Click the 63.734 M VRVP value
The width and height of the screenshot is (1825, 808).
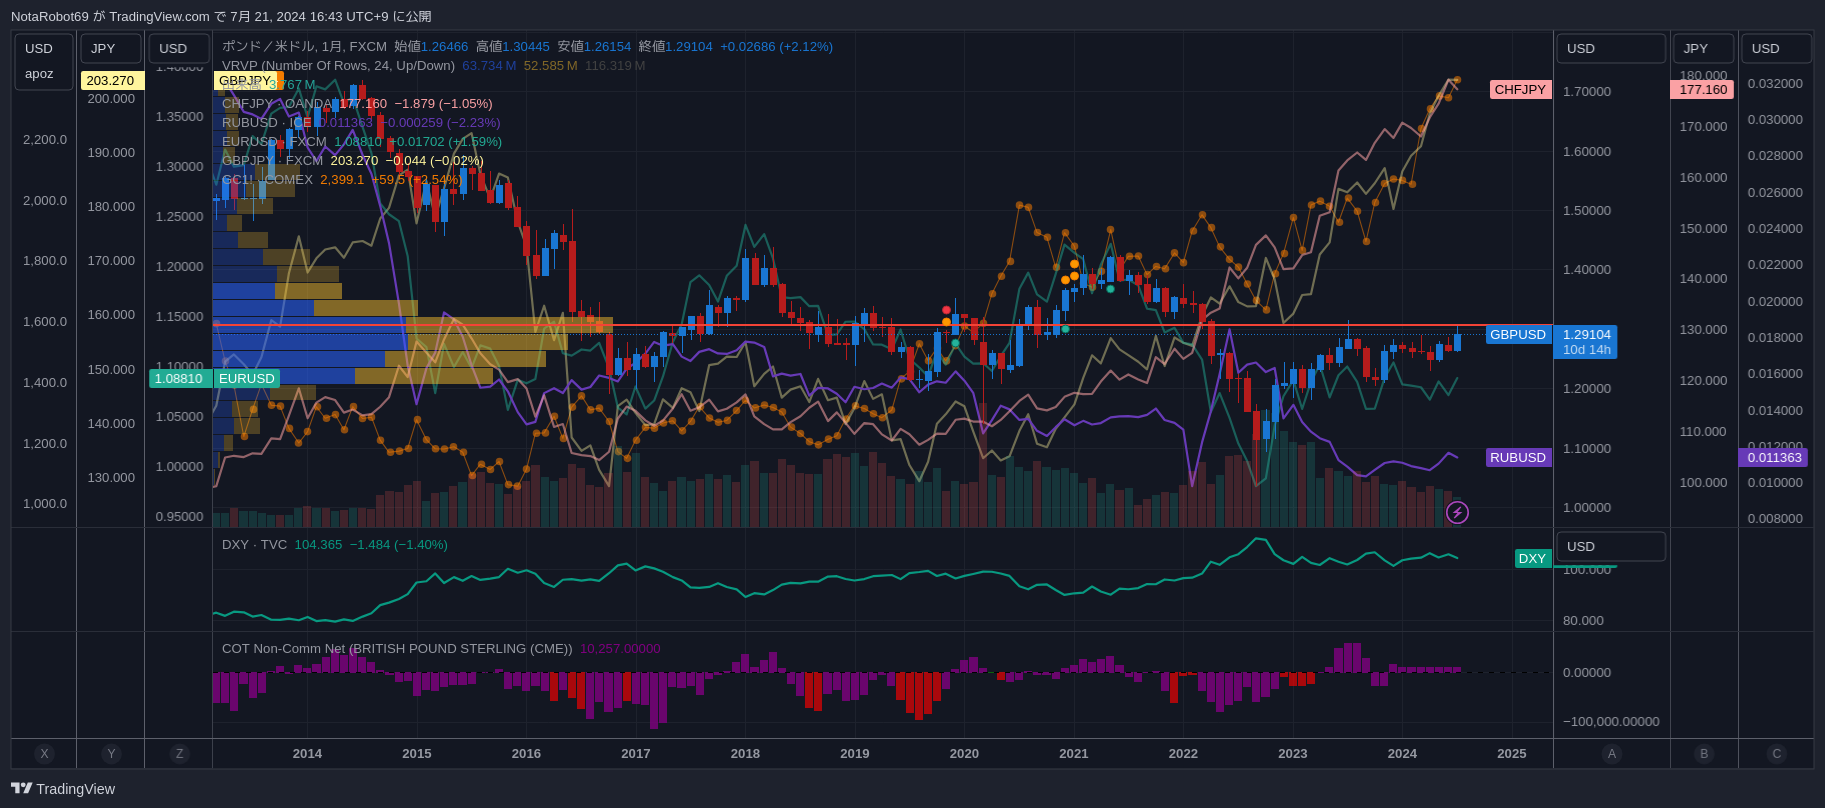tap(489, 66)
